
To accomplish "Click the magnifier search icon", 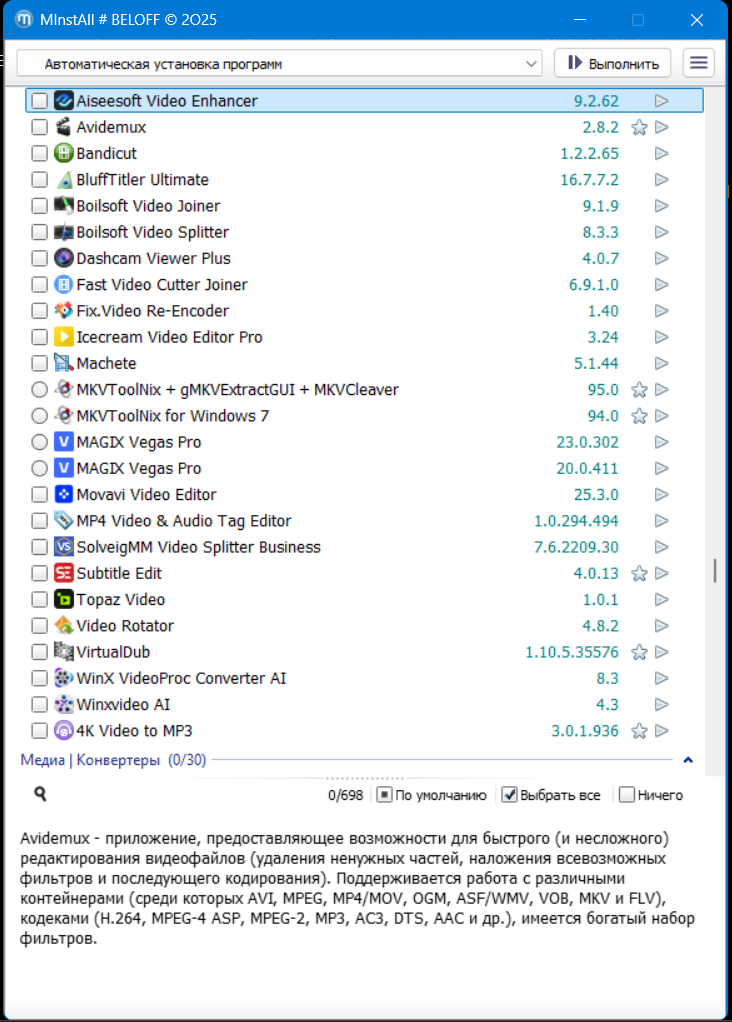I will (41, 794).
